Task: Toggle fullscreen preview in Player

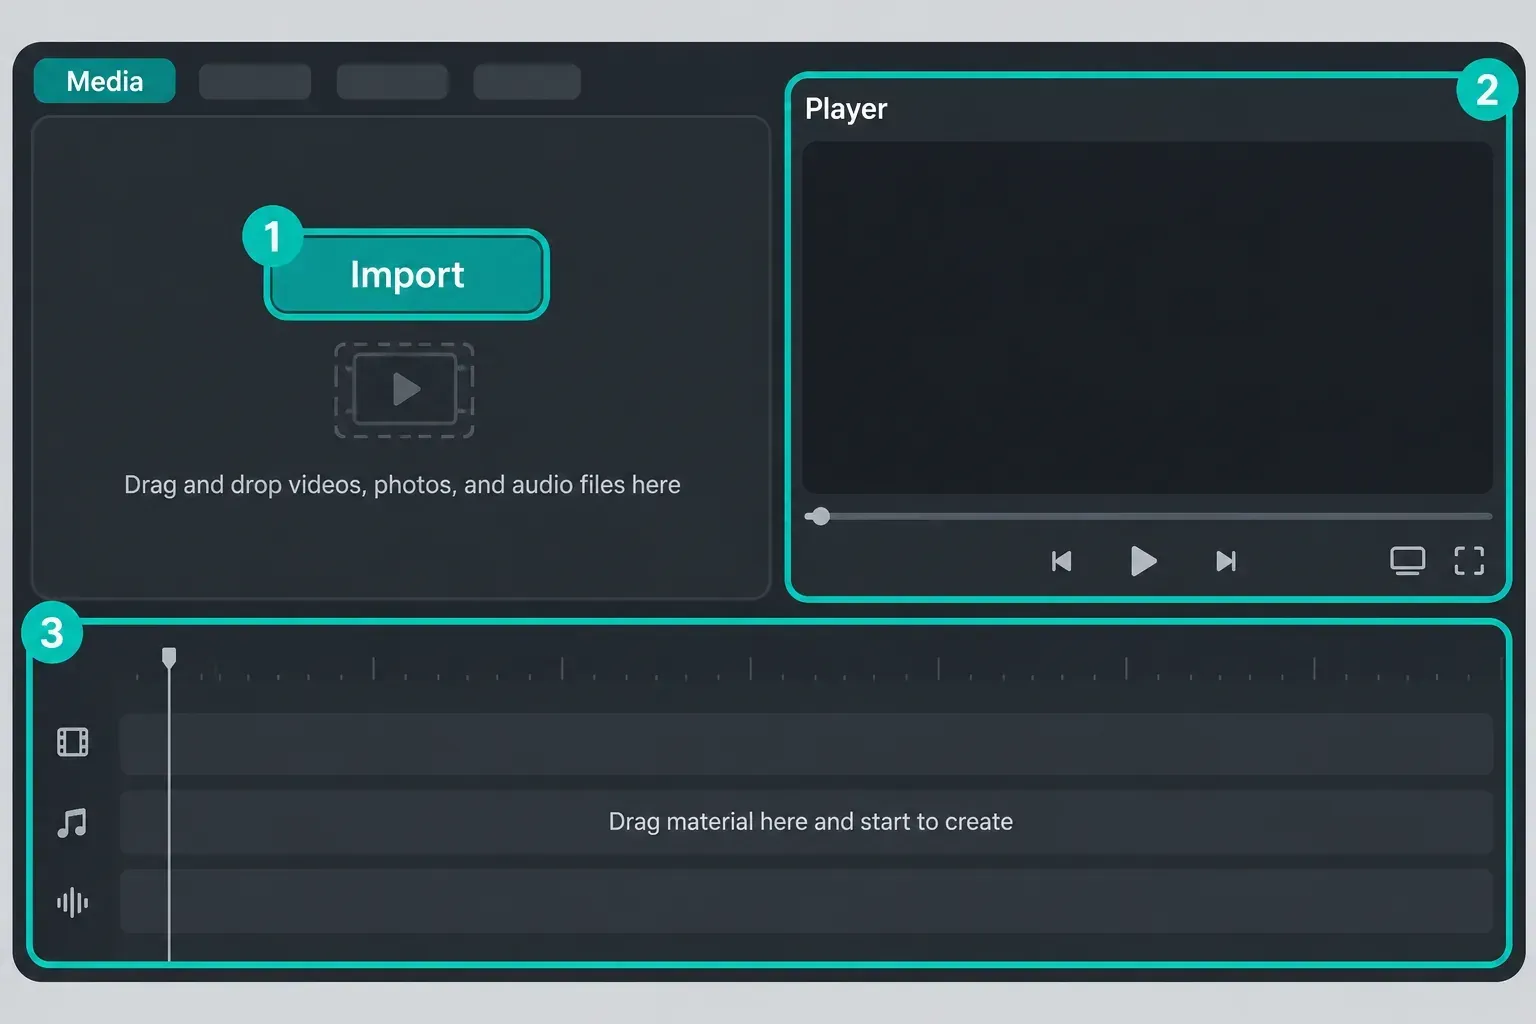Action: (x=1469, y=561)
